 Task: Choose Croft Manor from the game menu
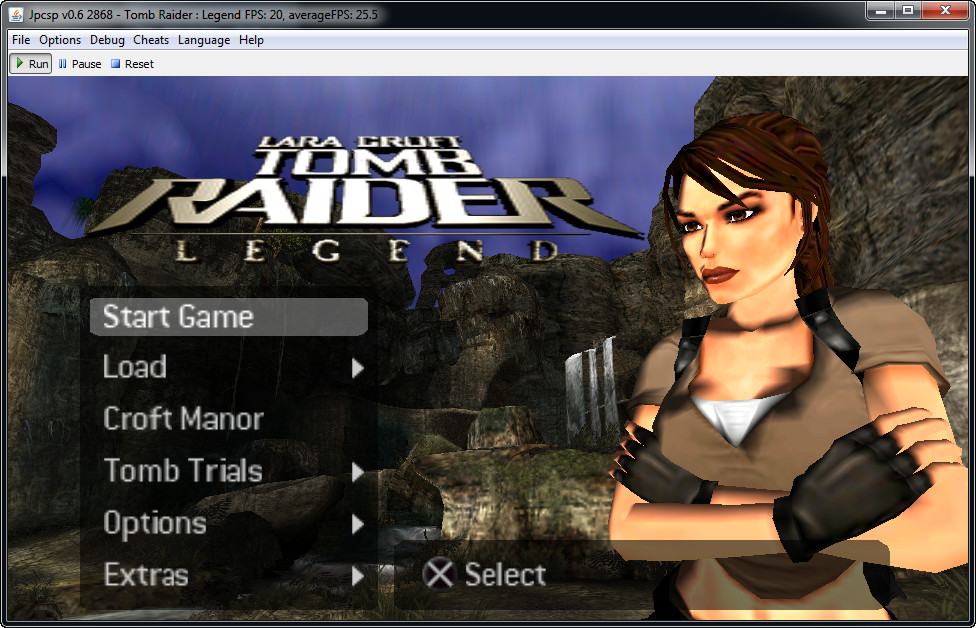tap(183, 419)
